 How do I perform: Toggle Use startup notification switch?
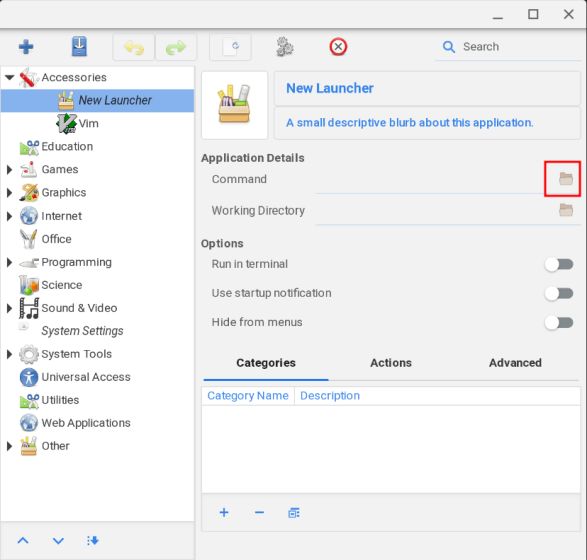[x=559, y=293]
